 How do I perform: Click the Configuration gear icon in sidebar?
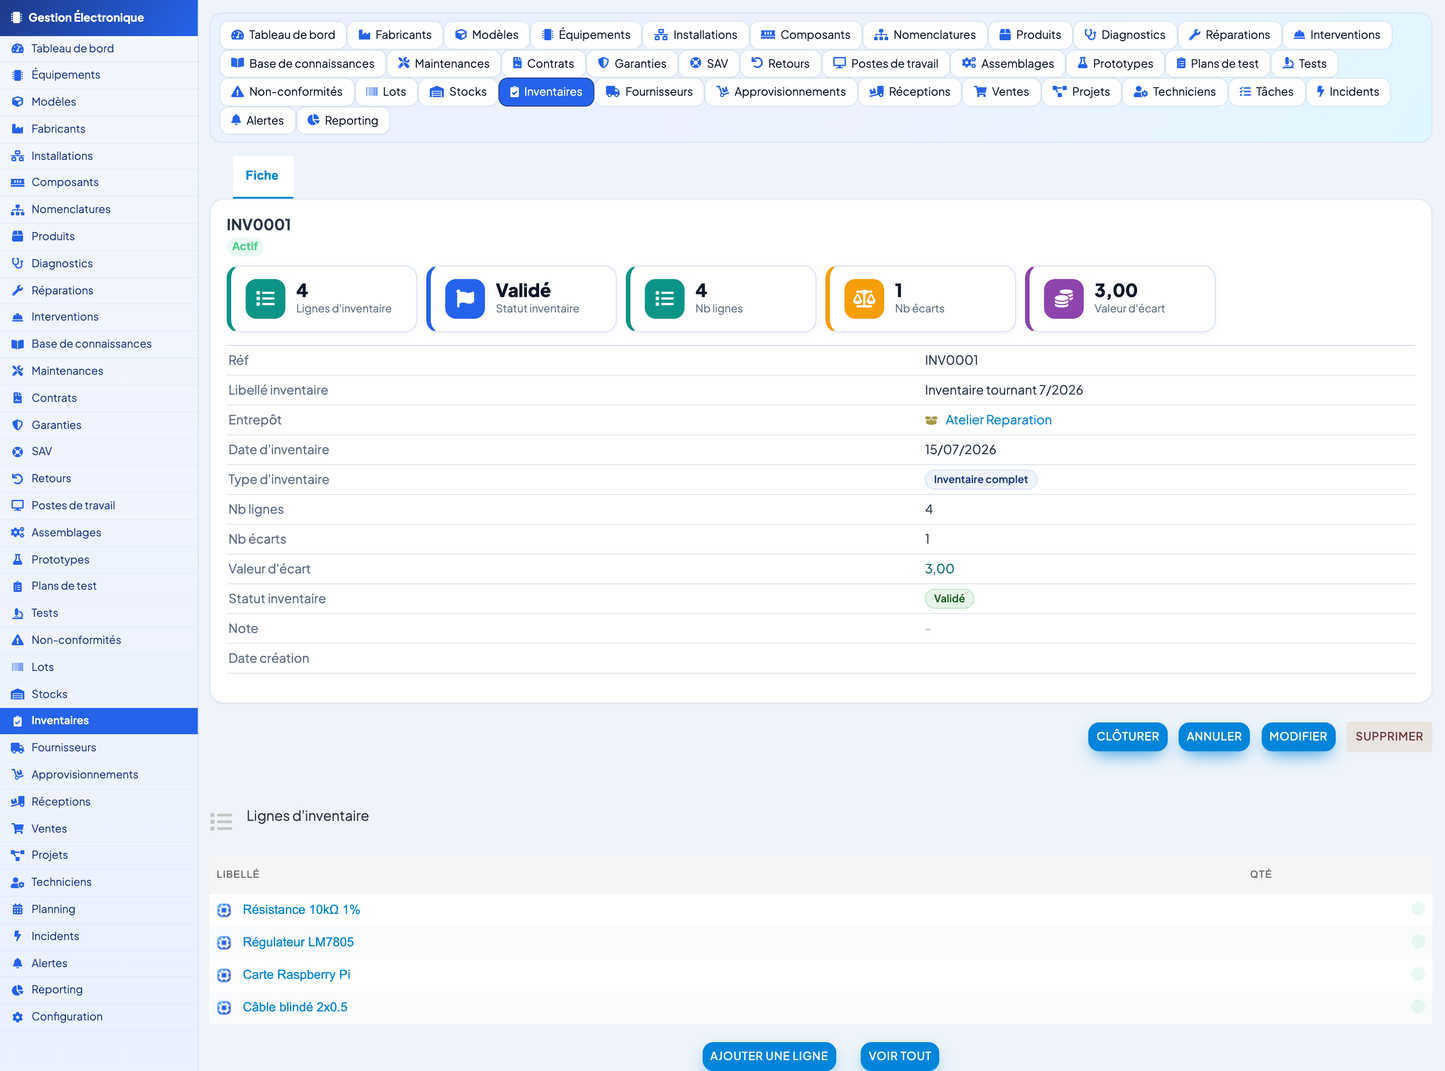(17, 1017)
